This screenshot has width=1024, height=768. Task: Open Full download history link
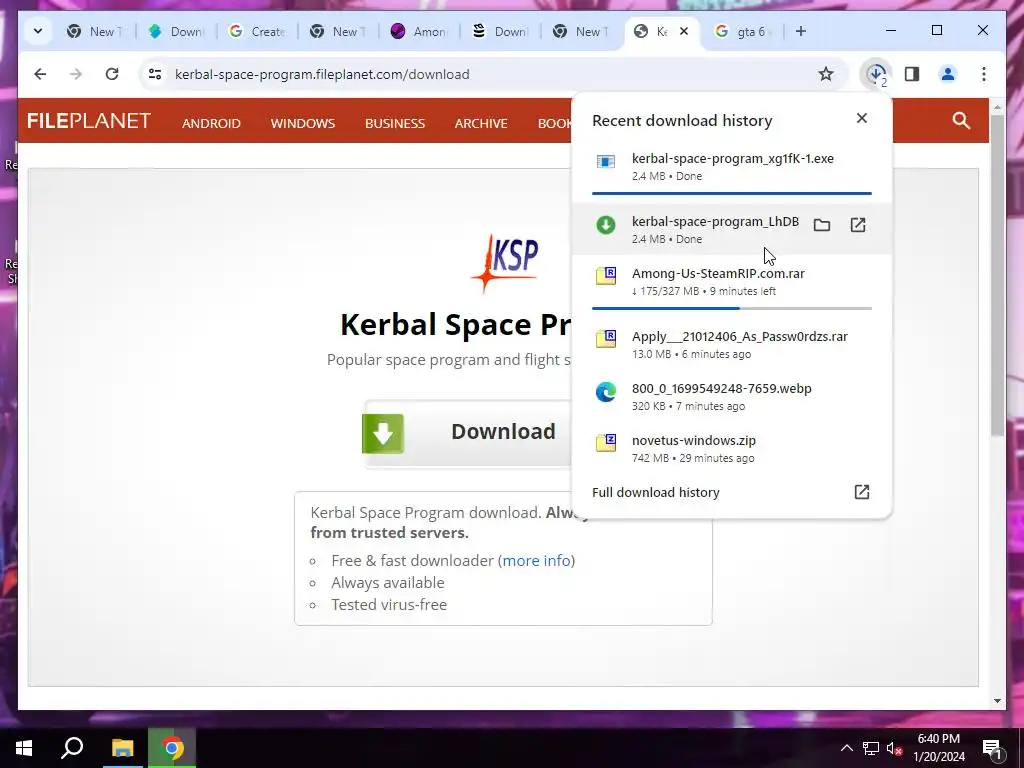click(x=656, y=492)
